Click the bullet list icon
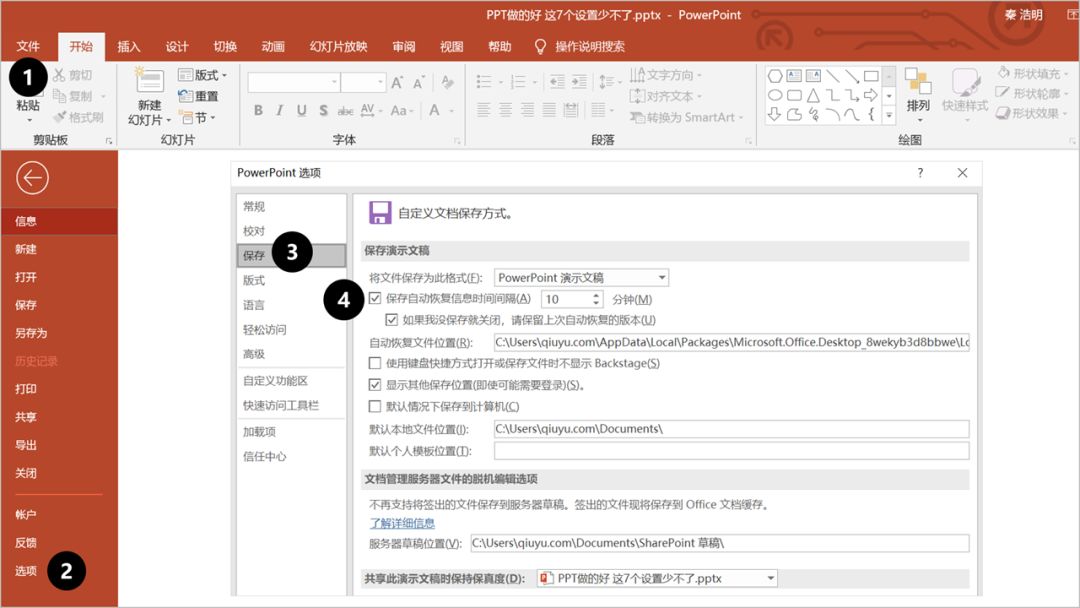This screenshot has width=1080, height=608. coord(484,83)
